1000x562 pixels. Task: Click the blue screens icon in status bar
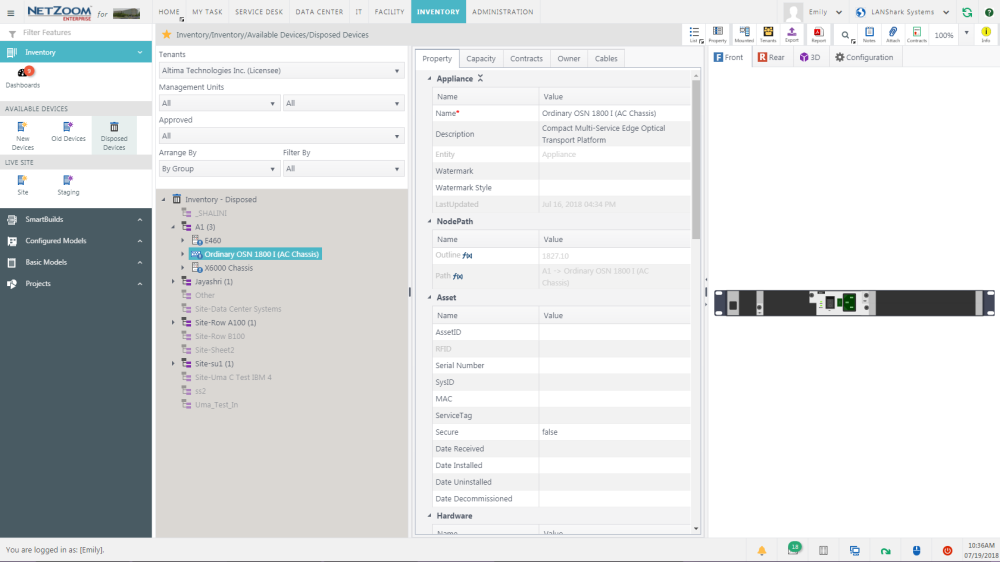855,551
